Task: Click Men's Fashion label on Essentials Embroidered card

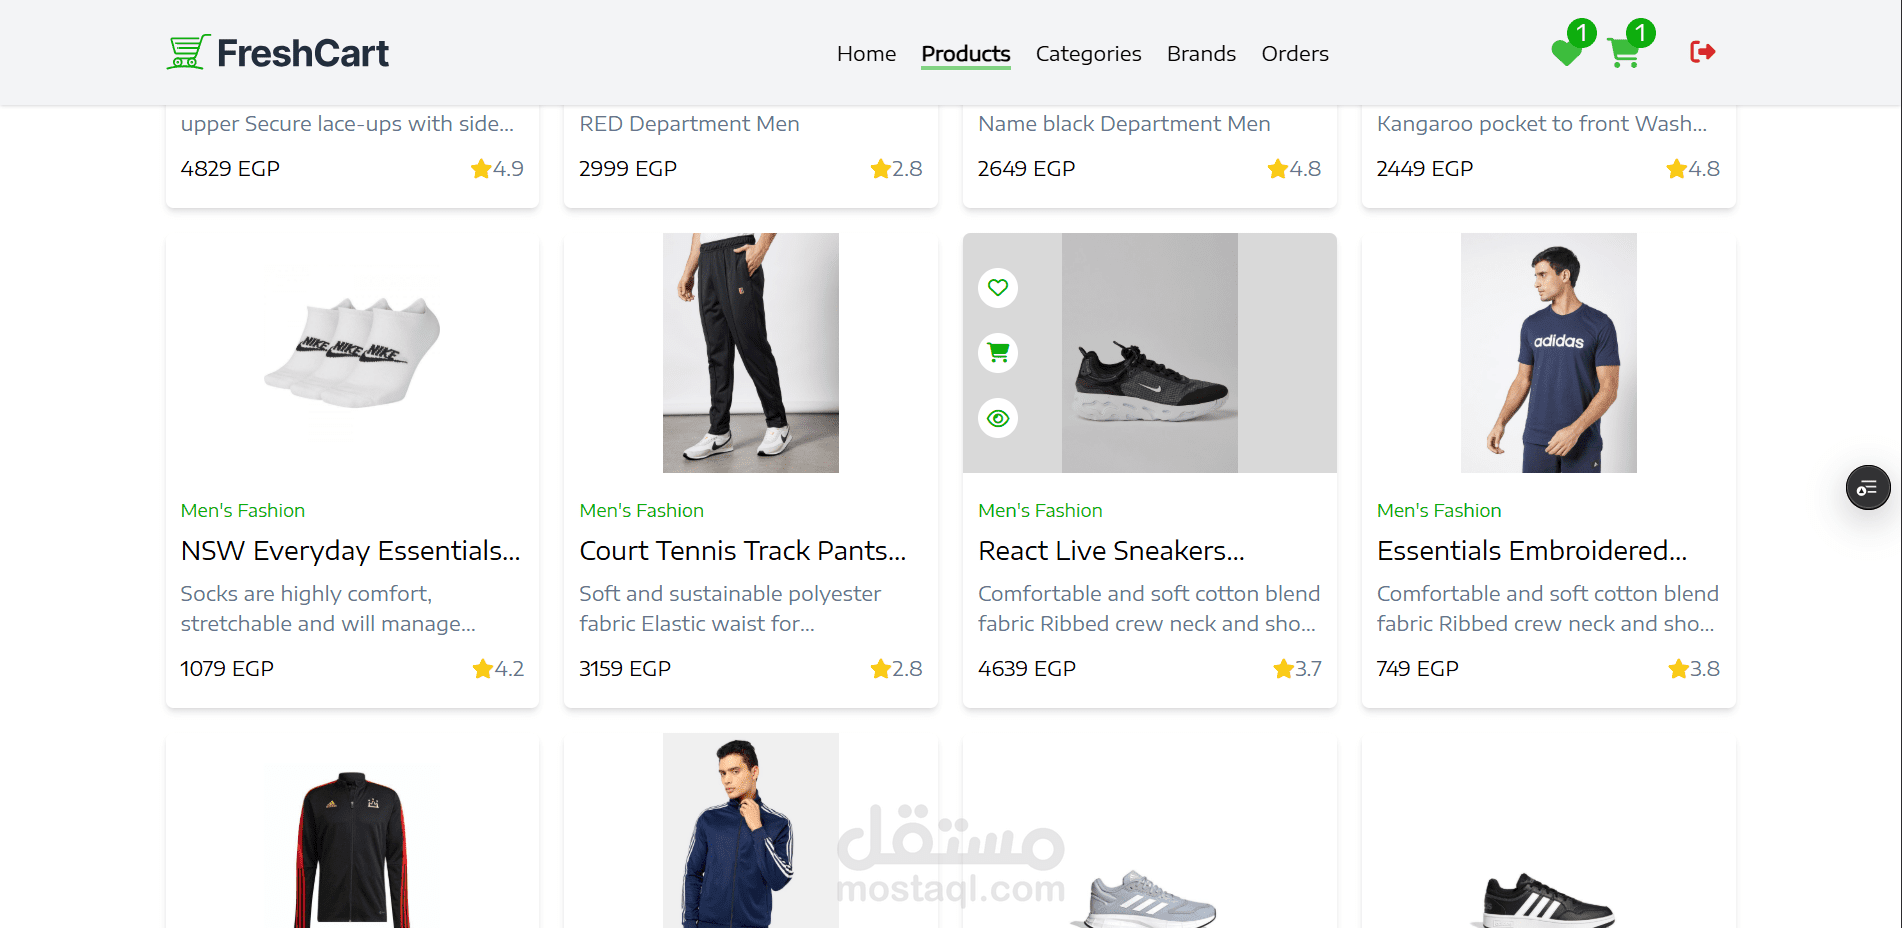Action: tap(1439, 511)
